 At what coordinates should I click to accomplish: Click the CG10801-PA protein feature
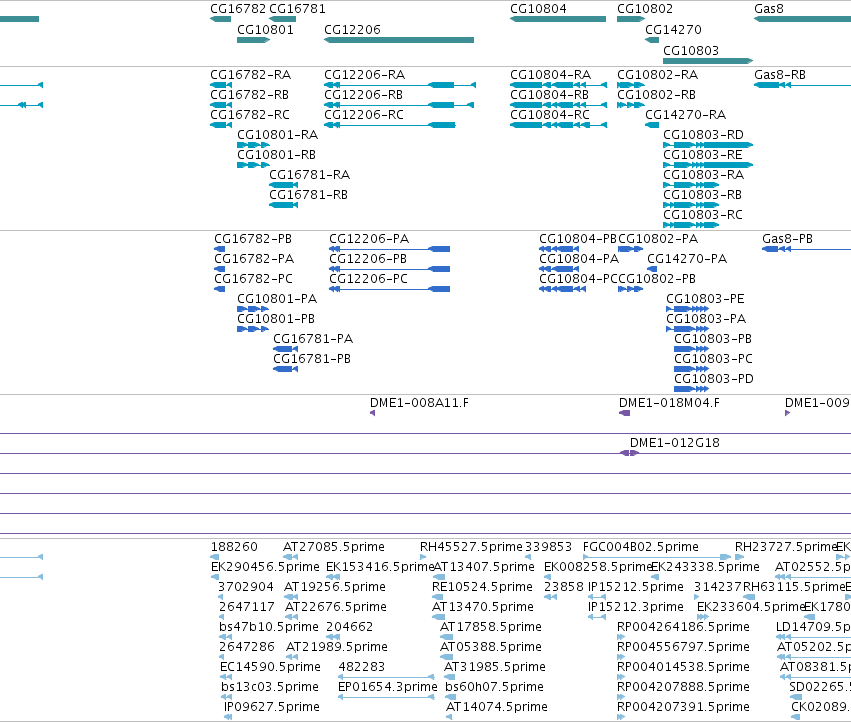click(x=253, y=309)
